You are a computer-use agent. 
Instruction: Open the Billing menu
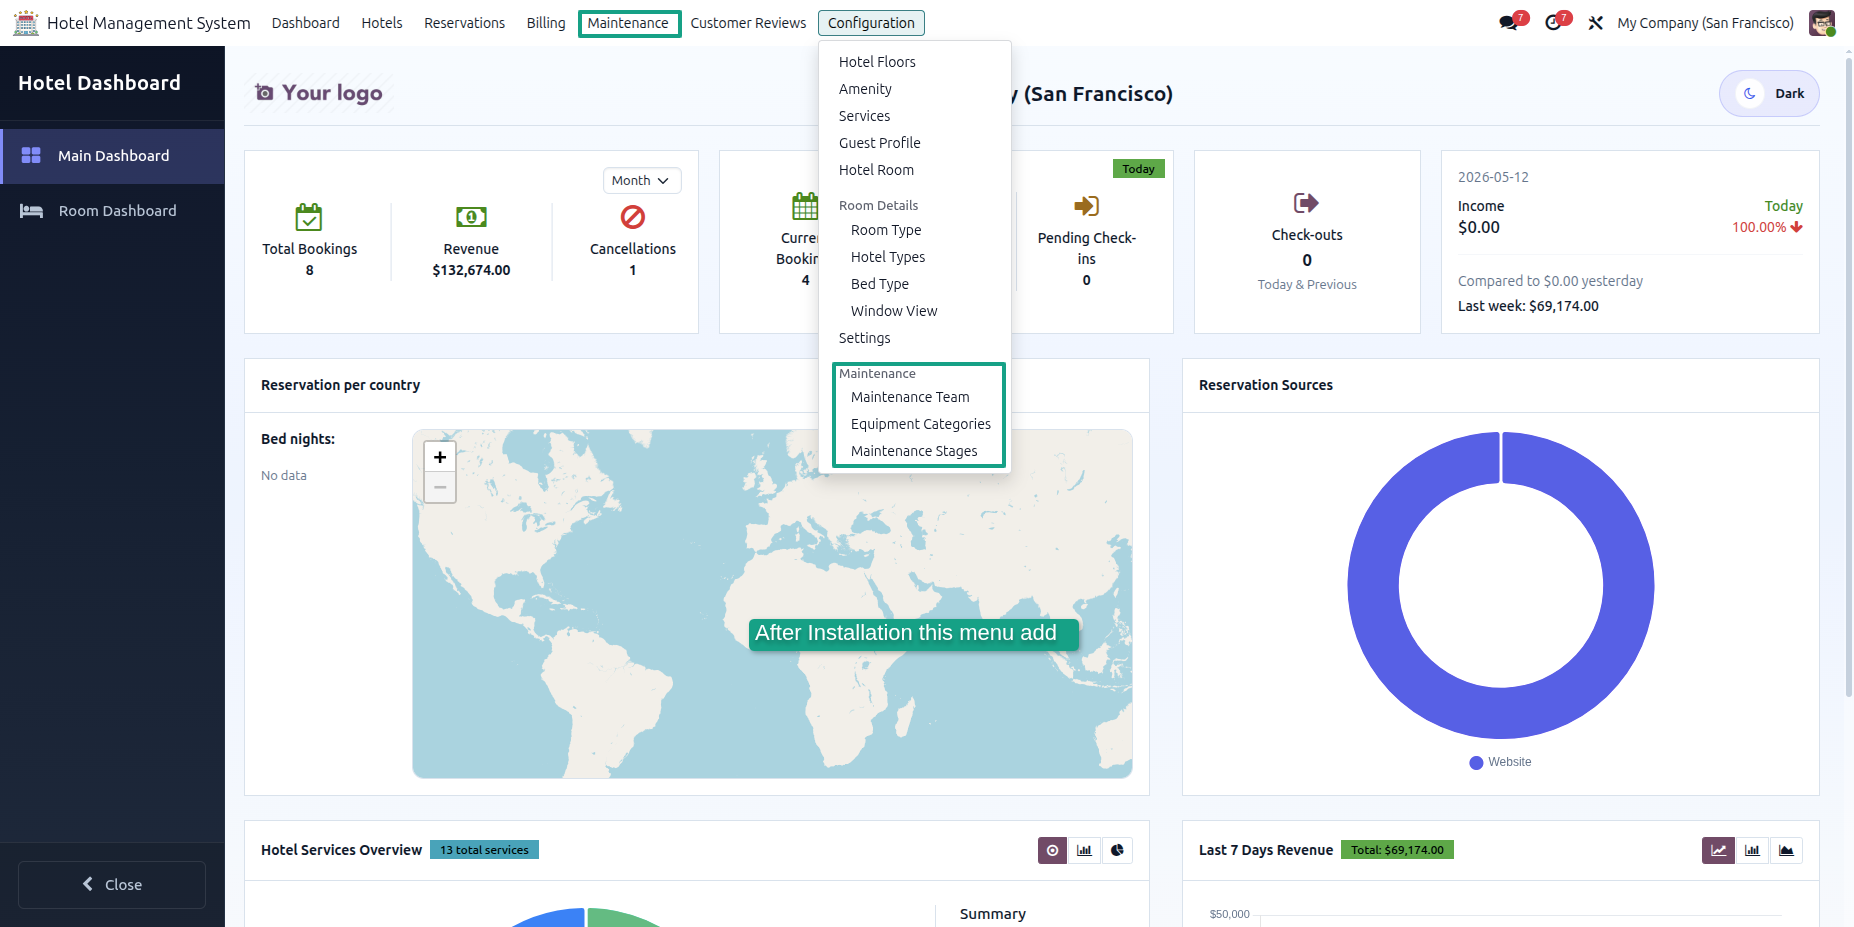click(x=546, y=23)
